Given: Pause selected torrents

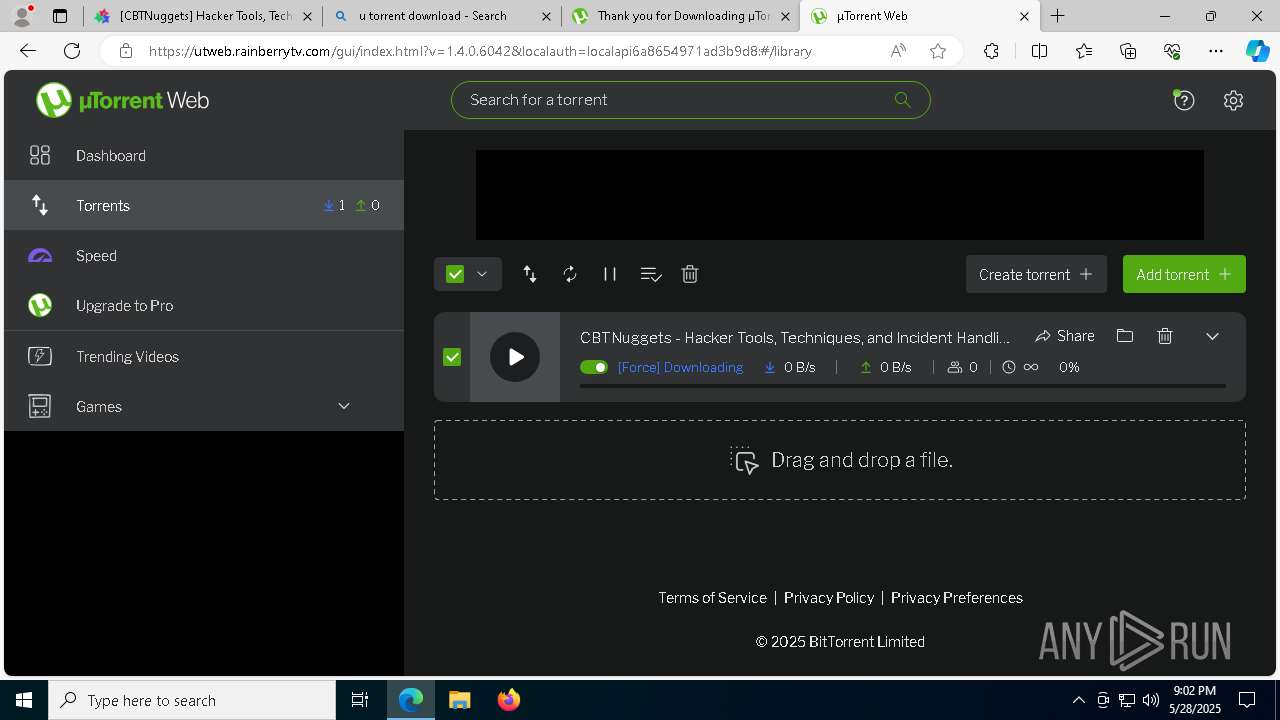Looking at the screenshot, I should click(610, 274).
